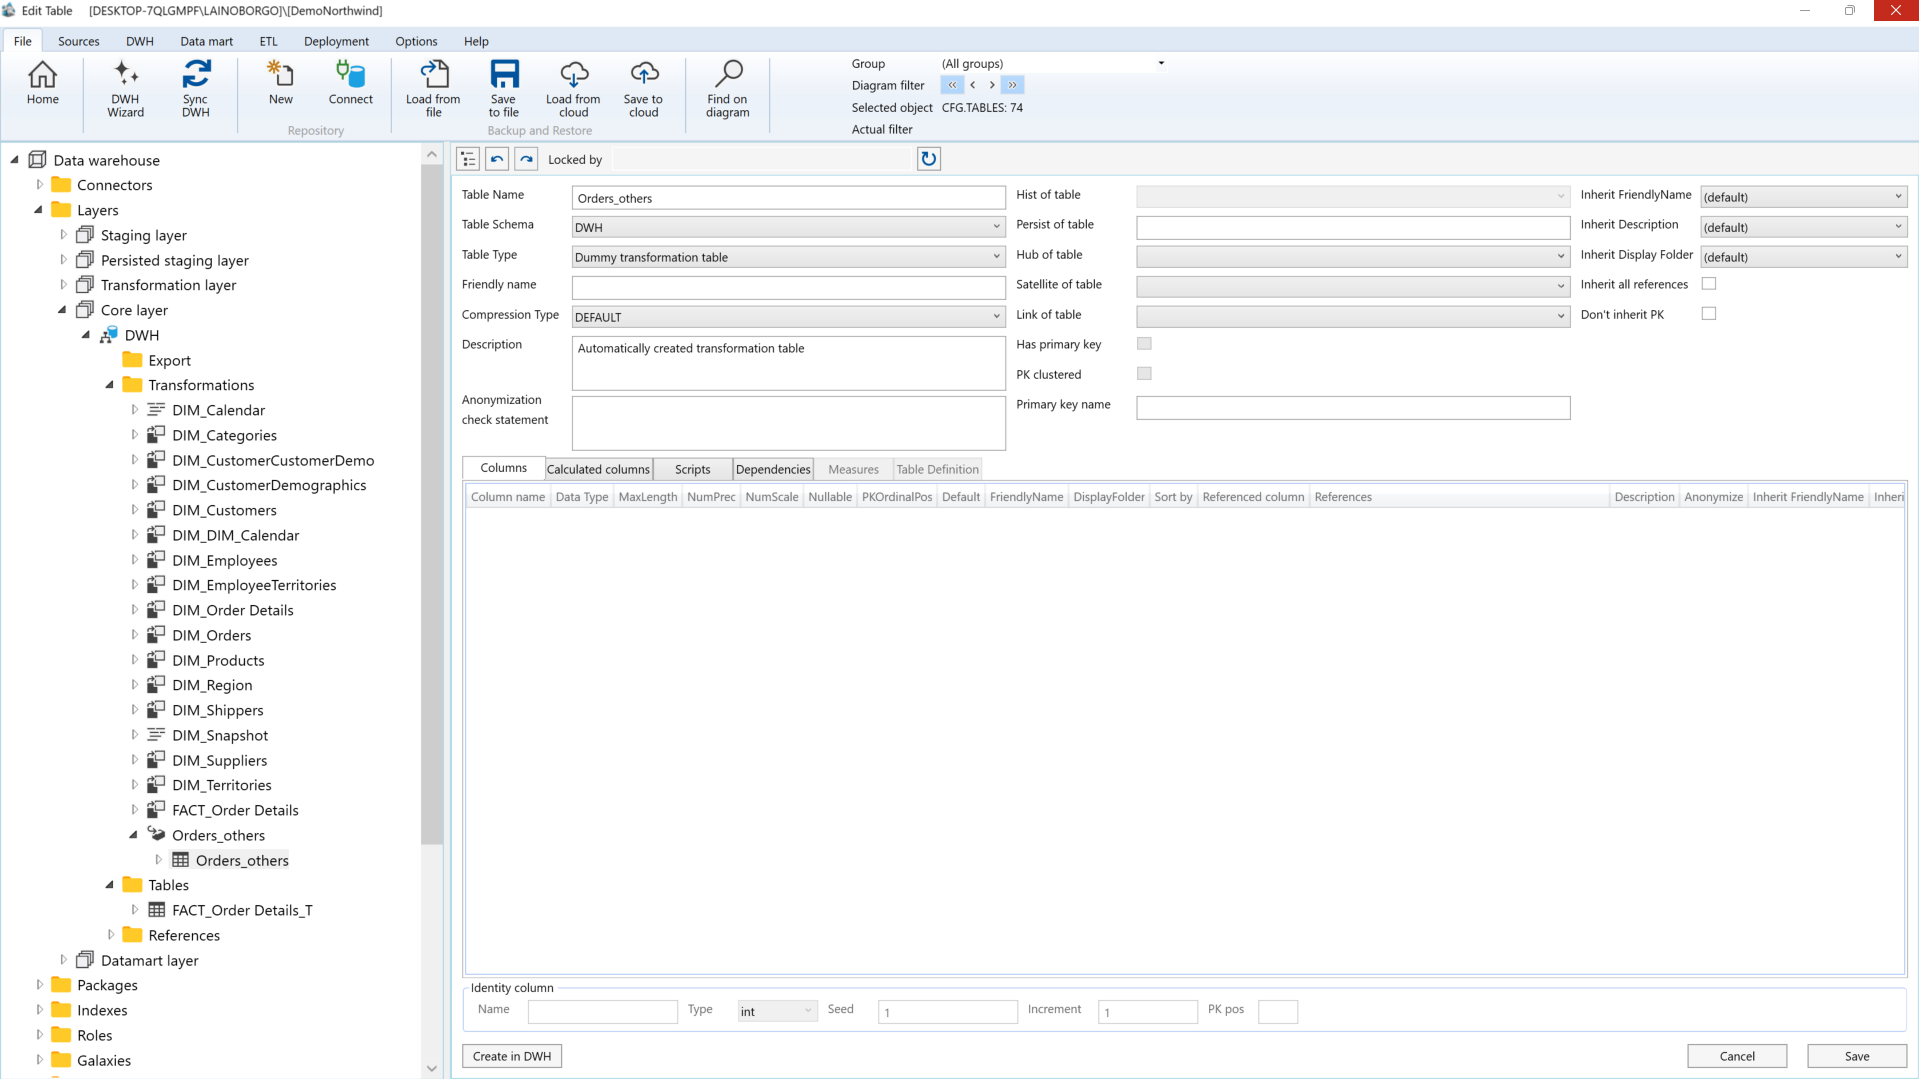Switch to the Dependencies tab
This screenshot has height=1079, width=1919.
tap(773, 469)
